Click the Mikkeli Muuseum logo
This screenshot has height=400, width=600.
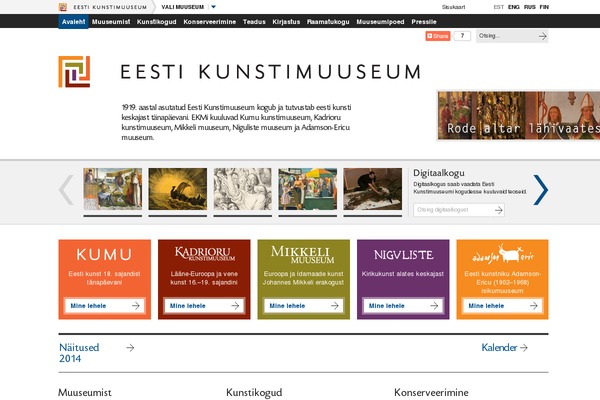click(302, 255)
